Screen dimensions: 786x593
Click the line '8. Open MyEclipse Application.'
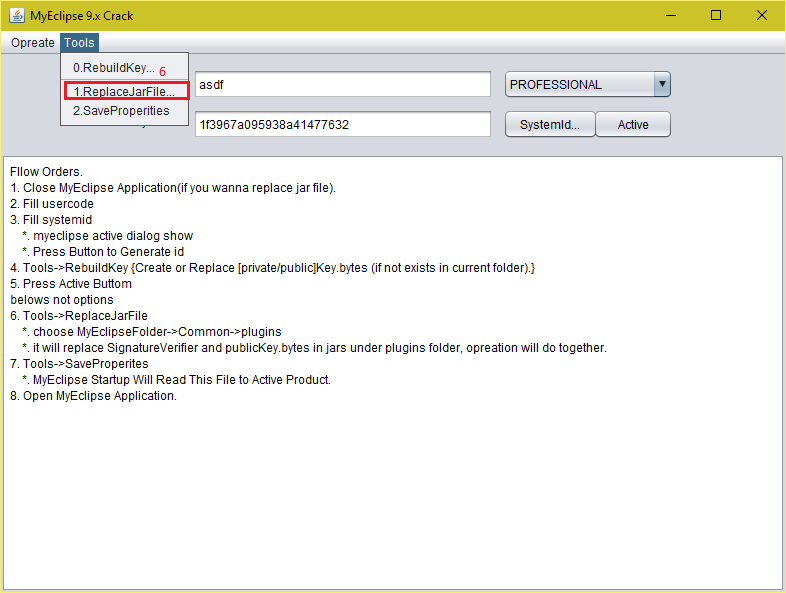tap(93, 396)
